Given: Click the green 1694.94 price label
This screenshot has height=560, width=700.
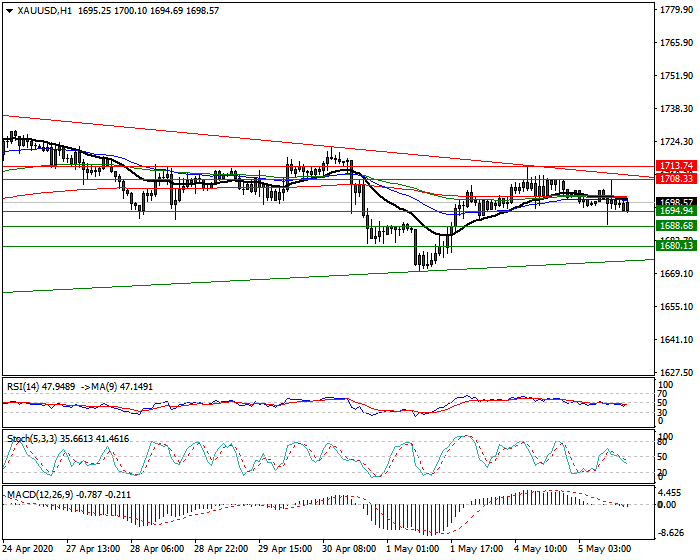Looking at the screenshot, I should pos(676,211).
